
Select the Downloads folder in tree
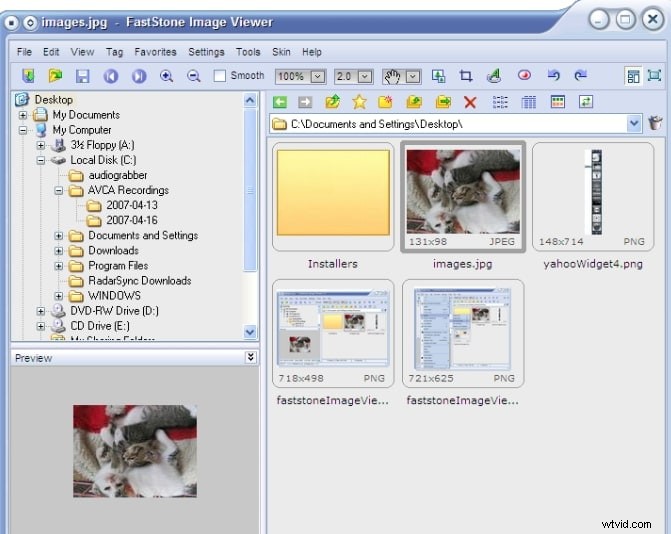[112, 251]
